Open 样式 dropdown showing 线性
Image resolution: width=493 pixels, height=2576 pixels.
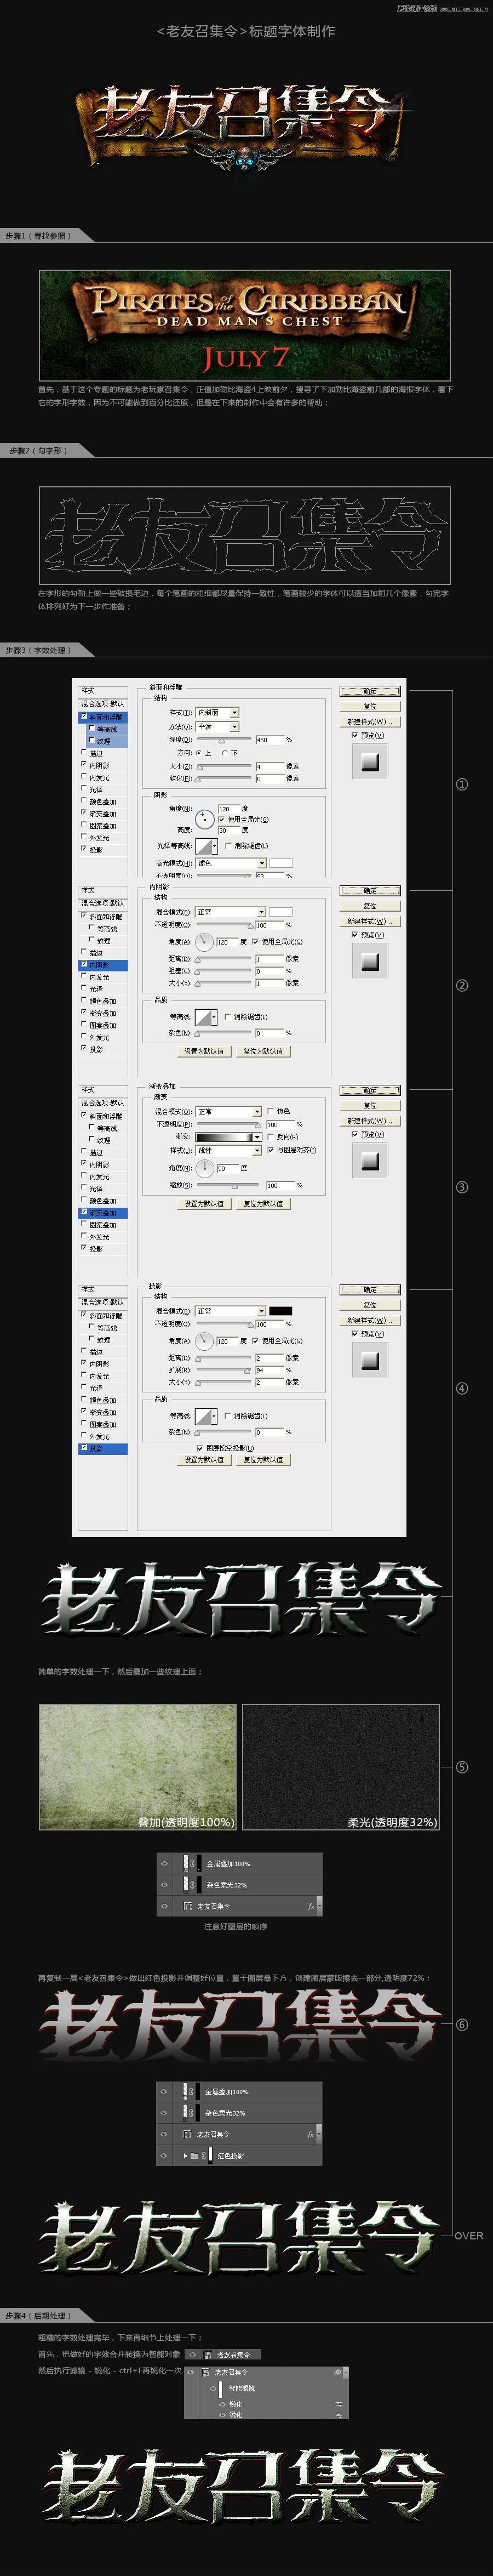[x=229, y=1150]
